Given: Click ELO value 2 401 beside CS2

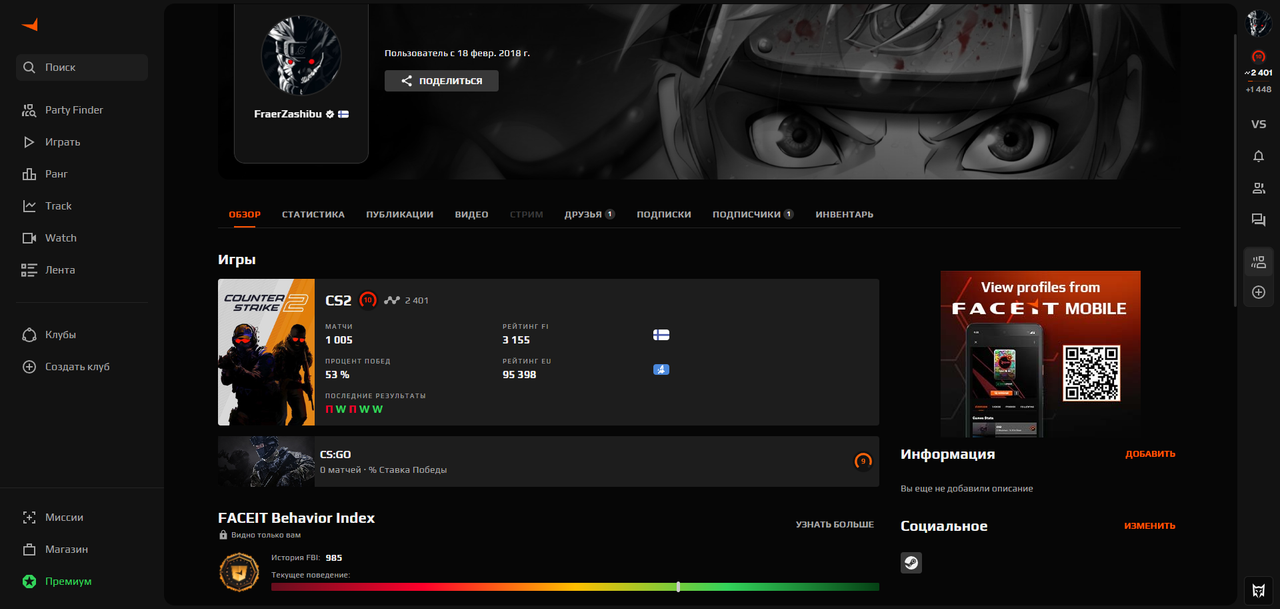Looking at the screenshot, I should [x=417, y=300].
